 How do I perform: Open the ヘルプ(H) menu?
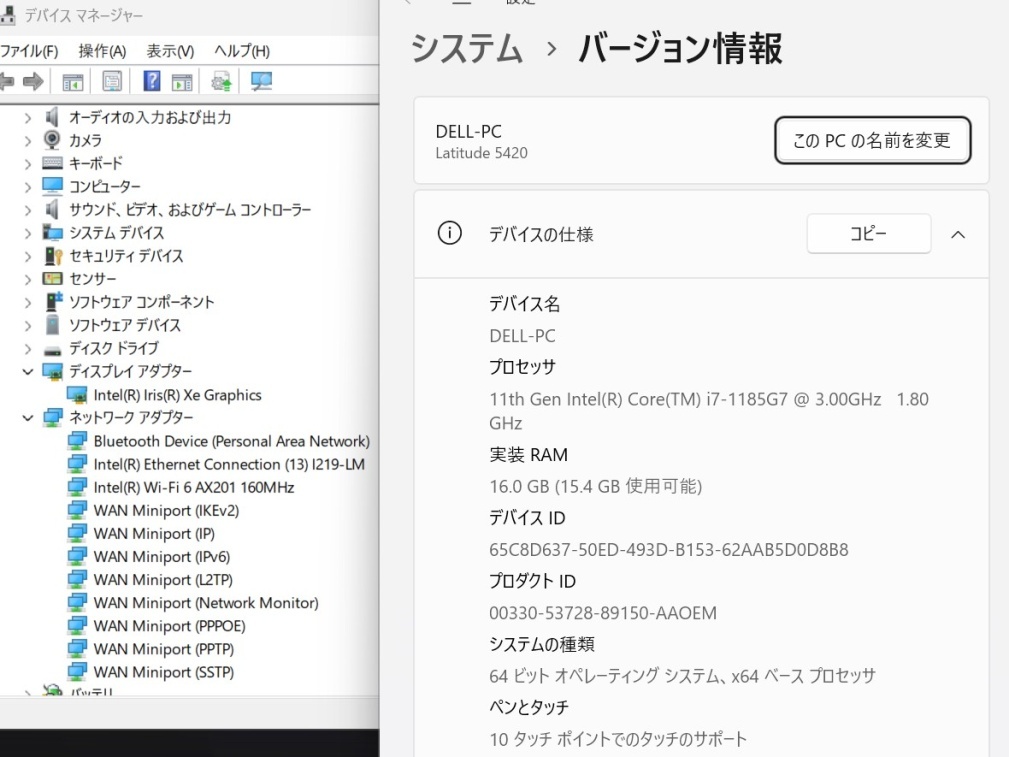(x=242, y=51)
